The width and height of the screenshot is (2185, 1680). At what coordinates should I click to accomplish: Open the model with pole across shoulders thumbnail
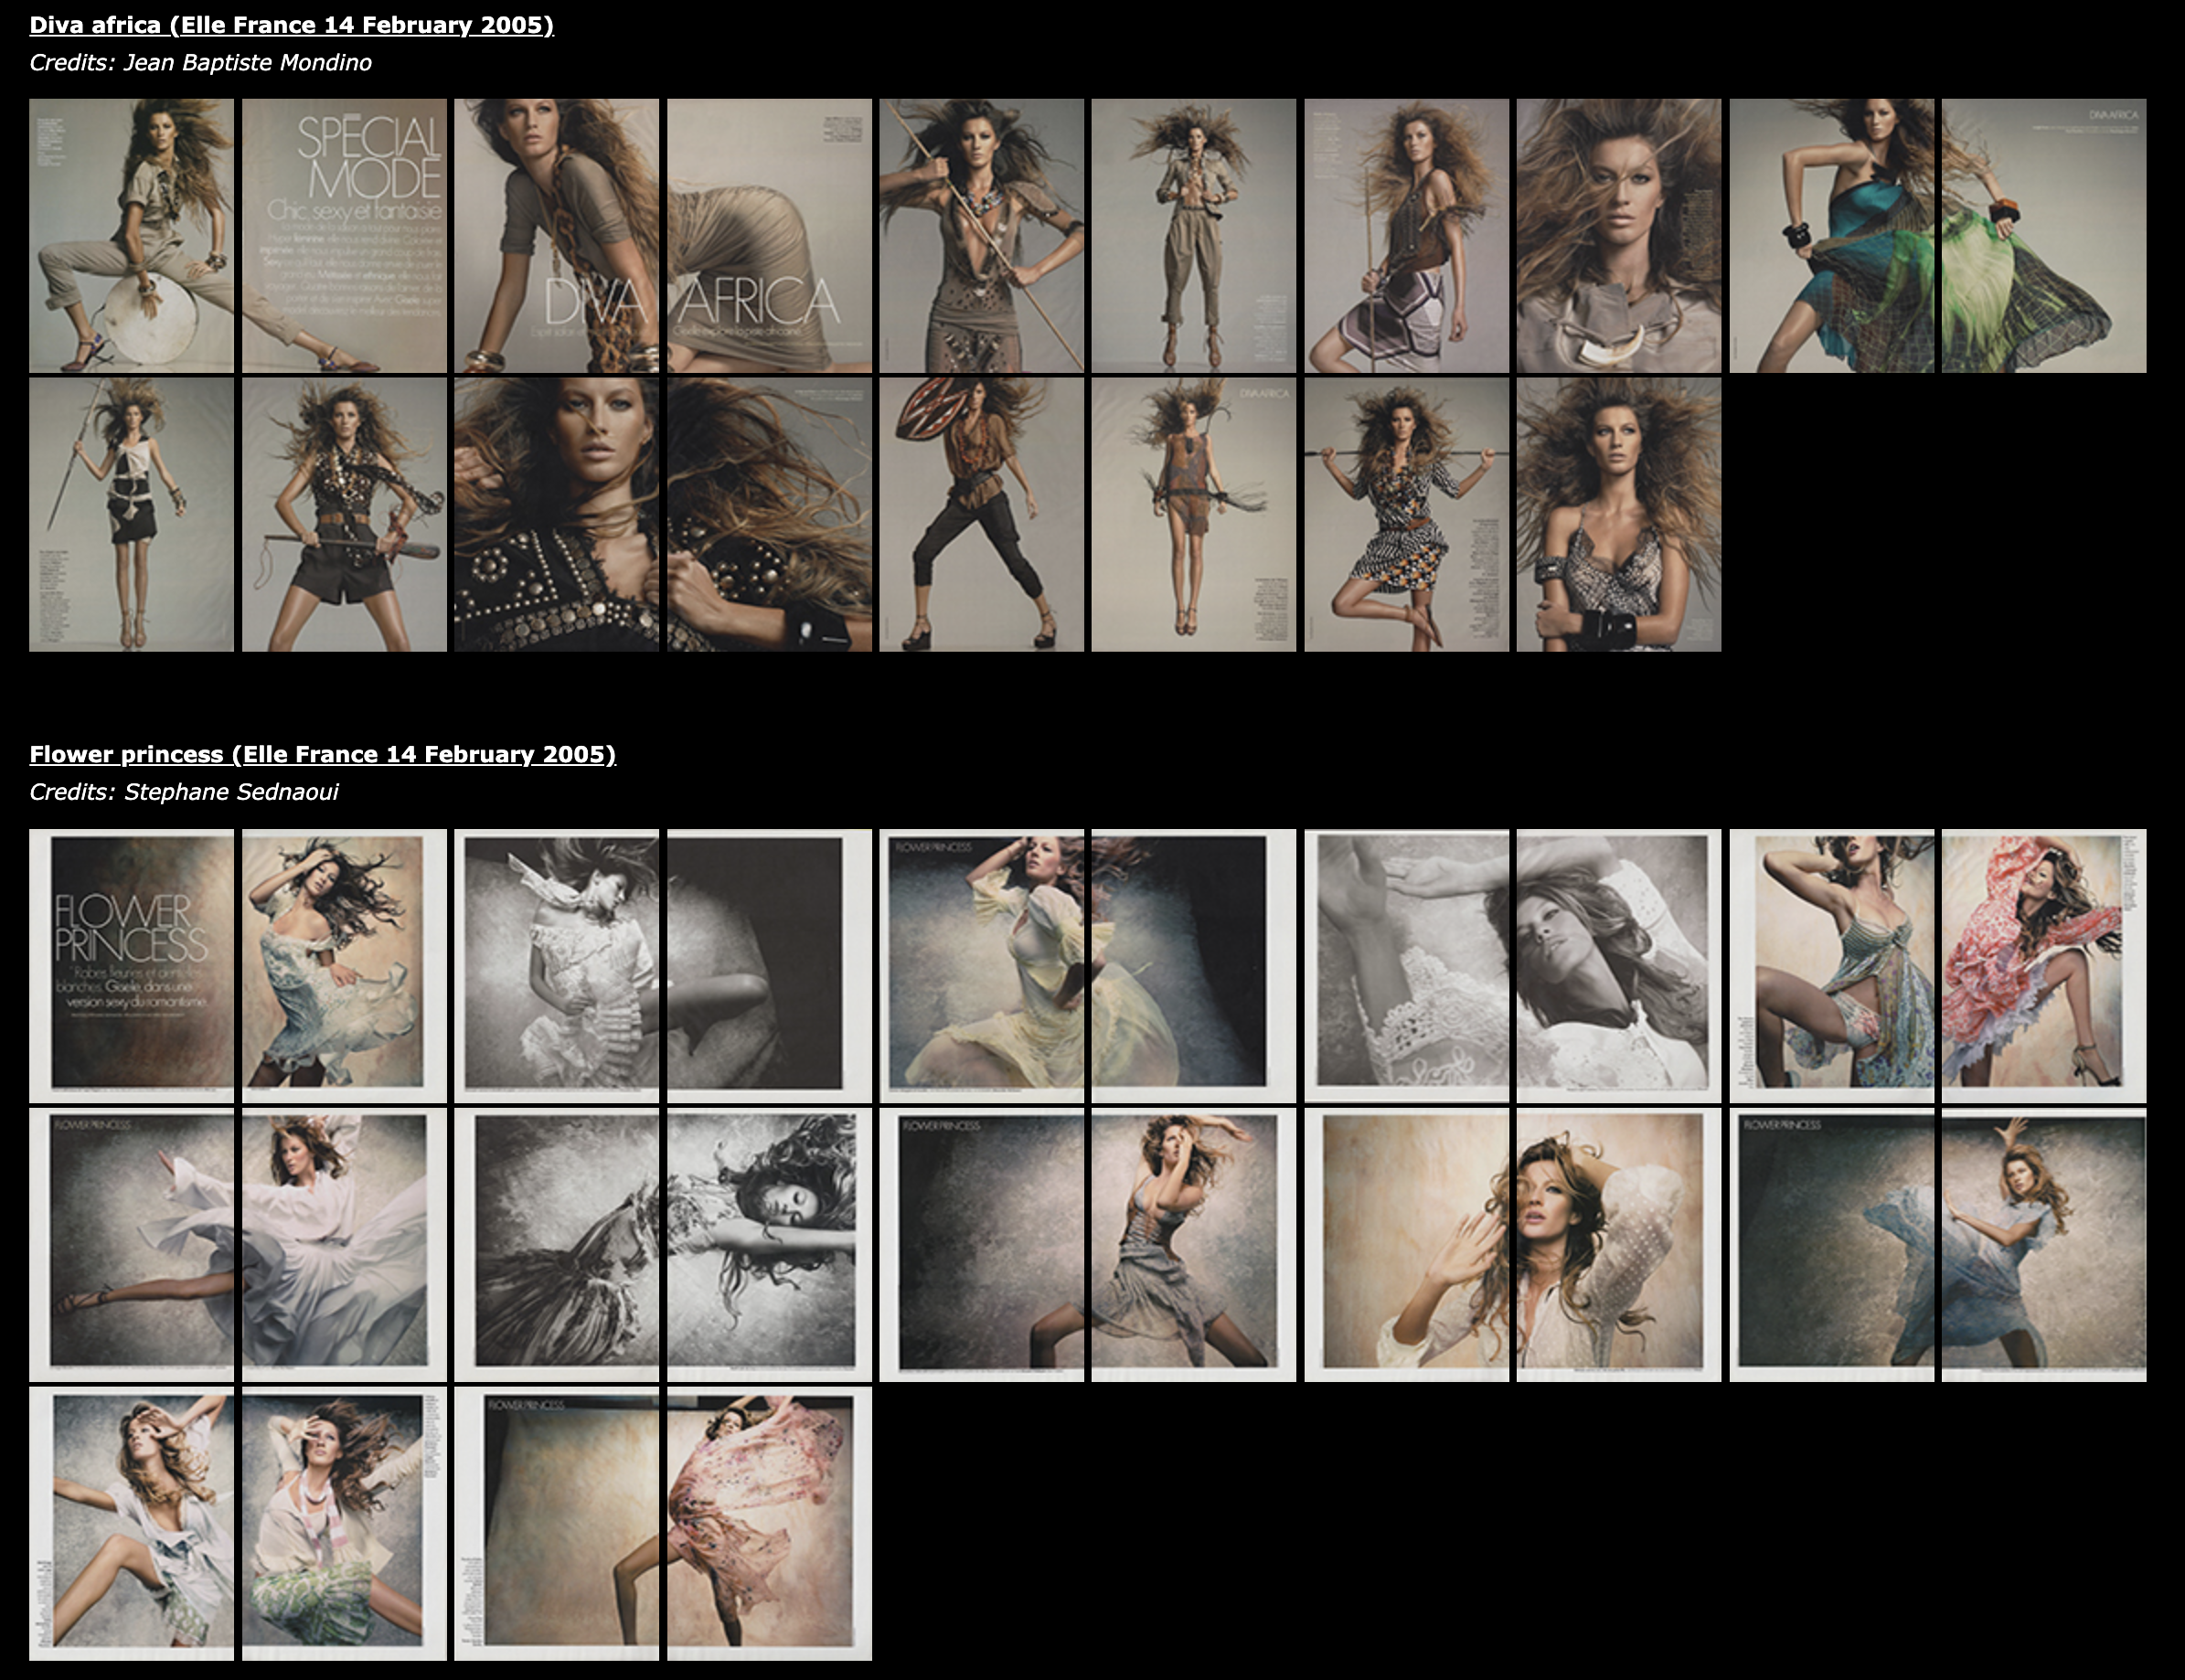tap(1406, 514)
